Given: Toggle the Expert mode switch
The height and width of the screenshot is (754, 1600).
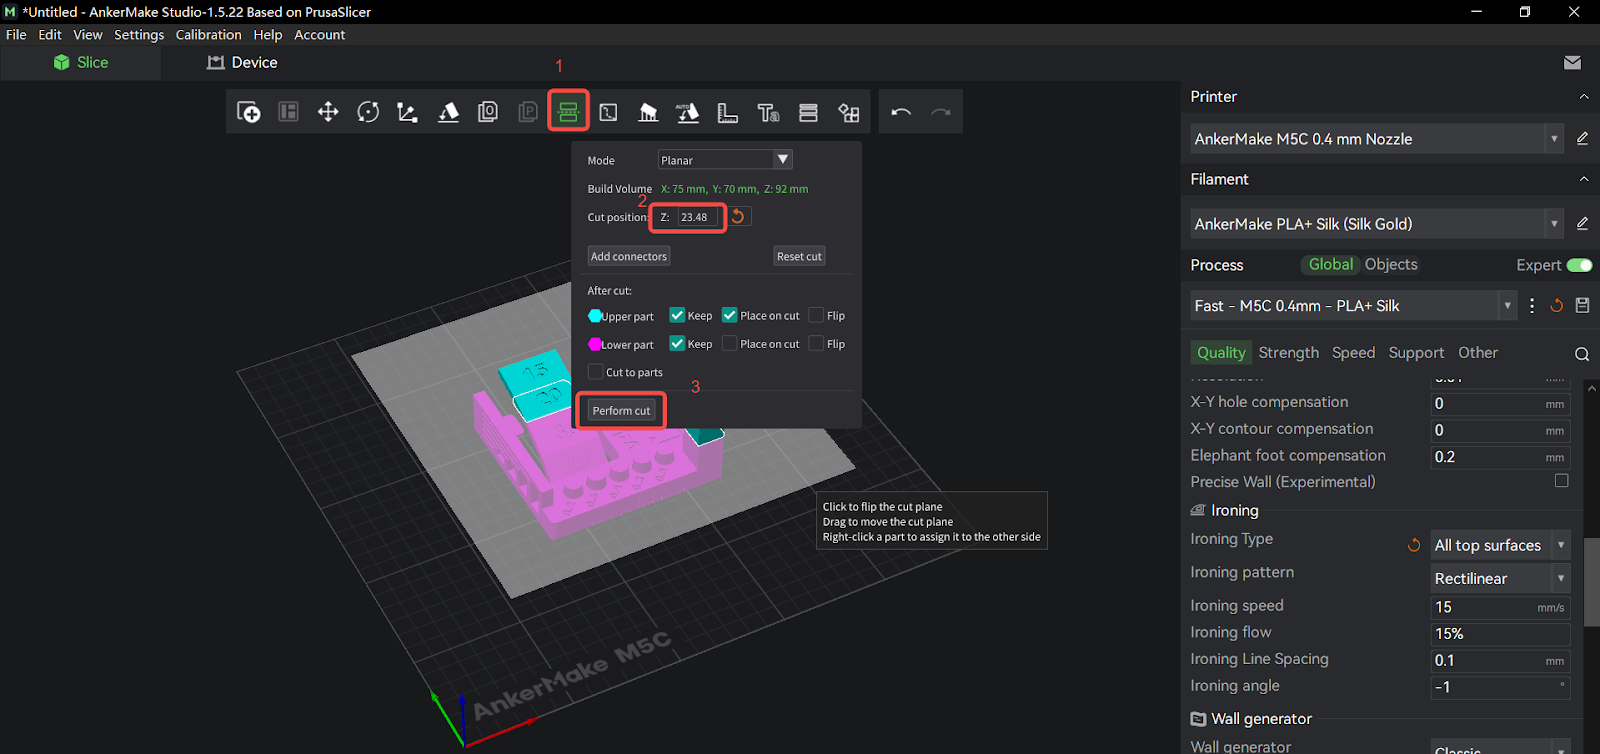Looking at the screenshot, I should point(1579,265).
